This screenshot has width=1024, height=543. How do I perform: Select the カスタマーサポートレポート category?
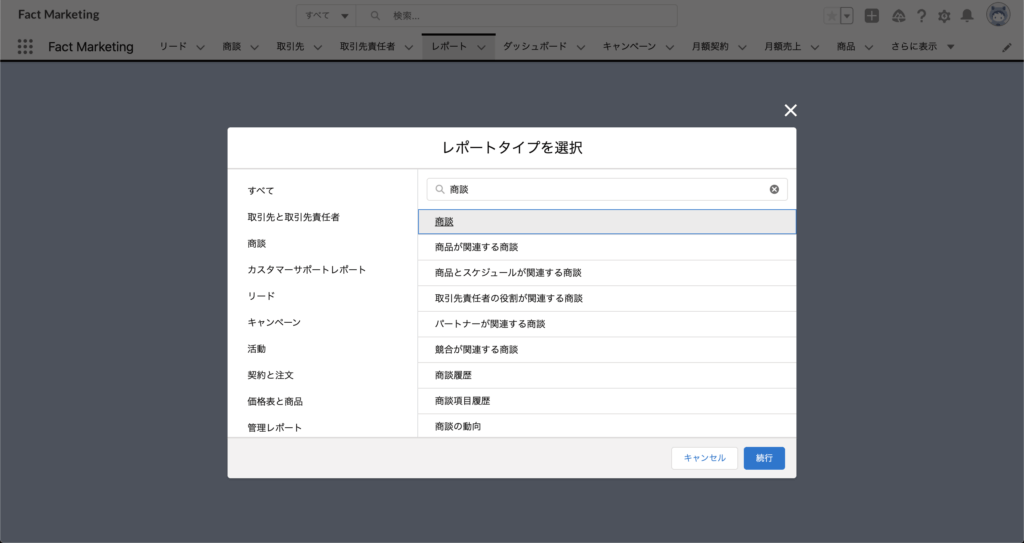(x=306, y=269)
